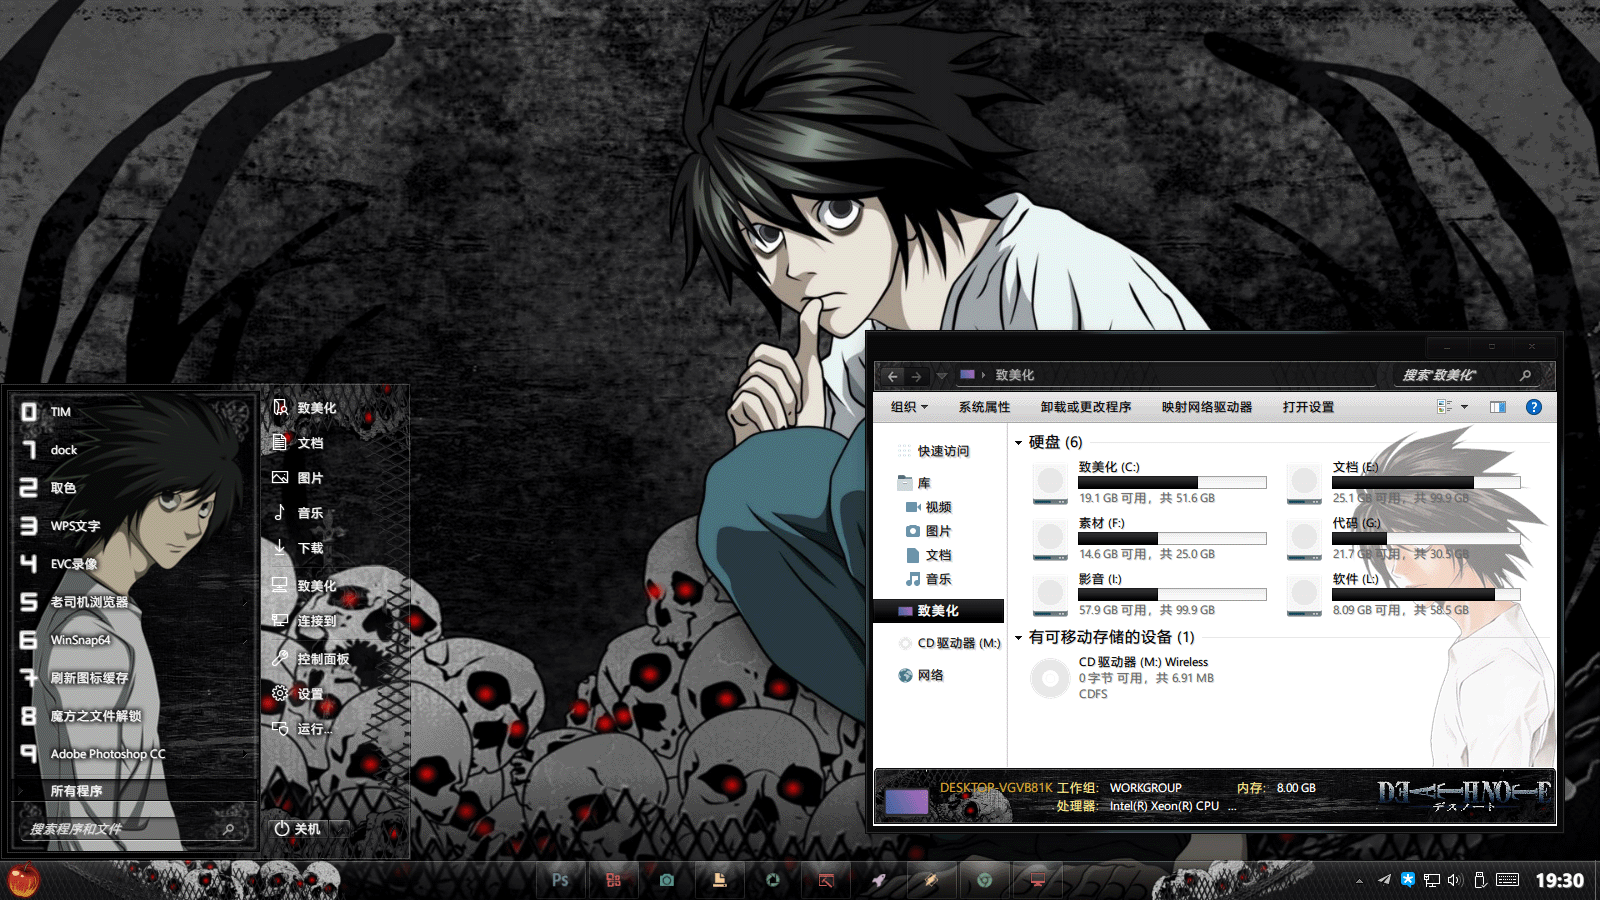The height and width of the screenshot is (900, 1600).
Task: Click the rocket icon in the taskbar
Action: pos(878,880)
